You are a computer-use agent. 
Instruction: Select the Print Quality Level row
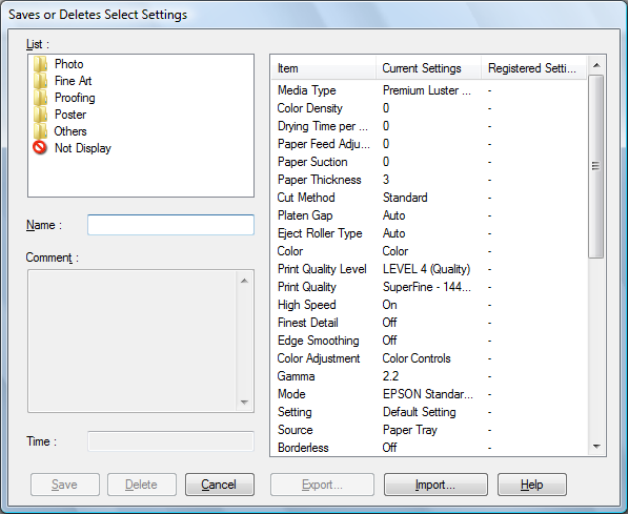coord(321,269)
